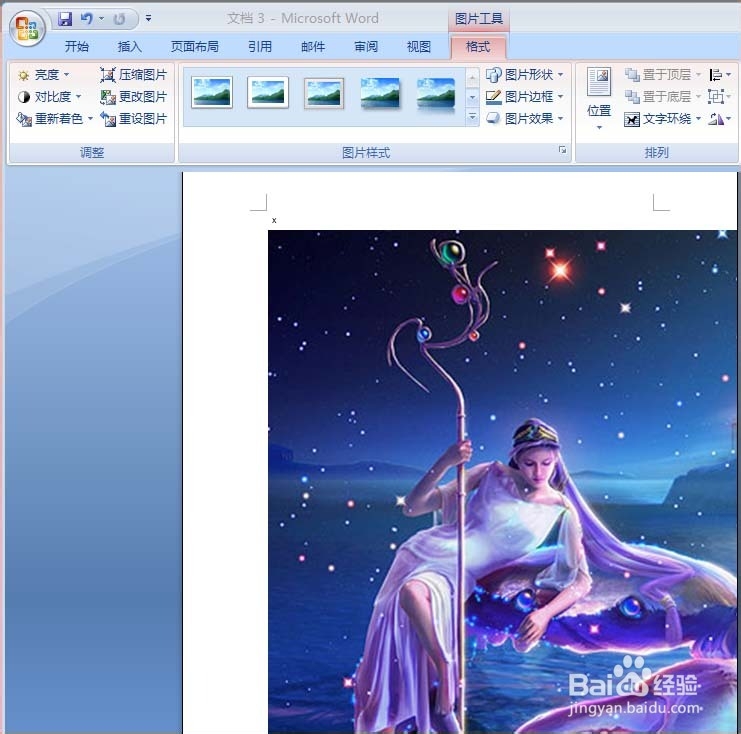Image resolution: width=741 pixels, height=734 pixels.
Task: Click the 图片形状 shape icon
Action: pyautogui.click(x=493, y=75)
